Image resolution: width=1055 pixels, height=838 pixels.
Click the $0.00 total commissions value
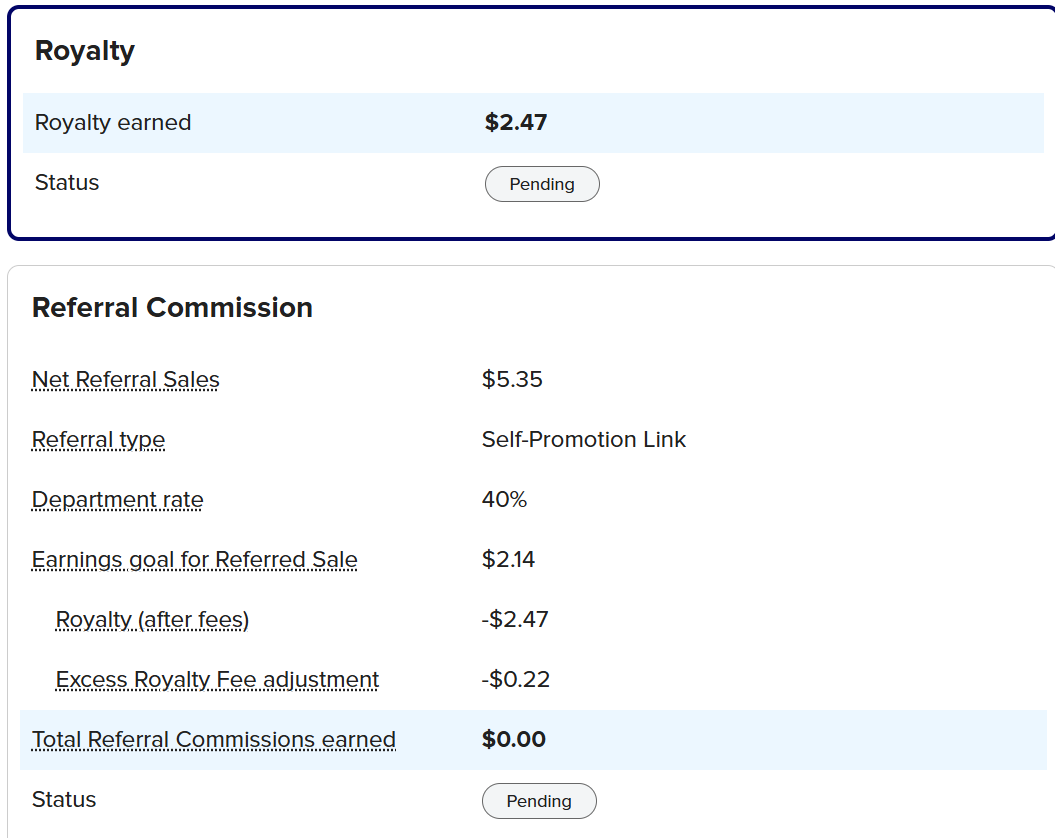514,739
